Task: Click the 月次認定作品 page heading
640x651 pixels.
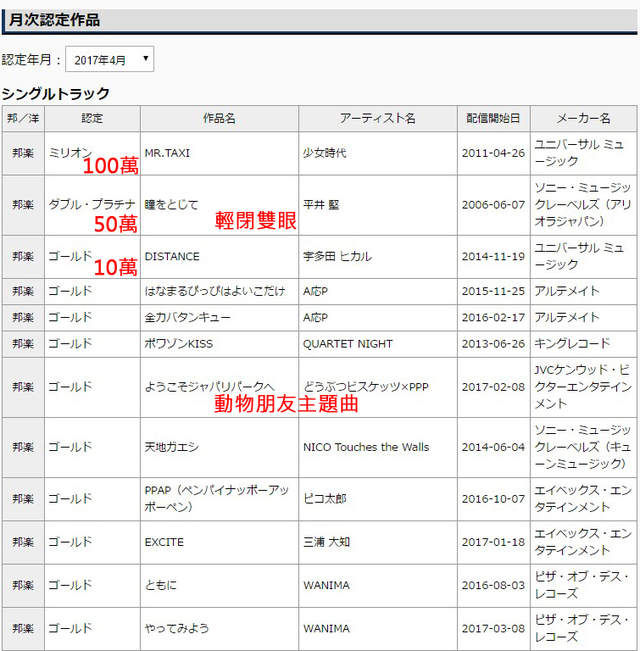Action: tap(54, 20)
